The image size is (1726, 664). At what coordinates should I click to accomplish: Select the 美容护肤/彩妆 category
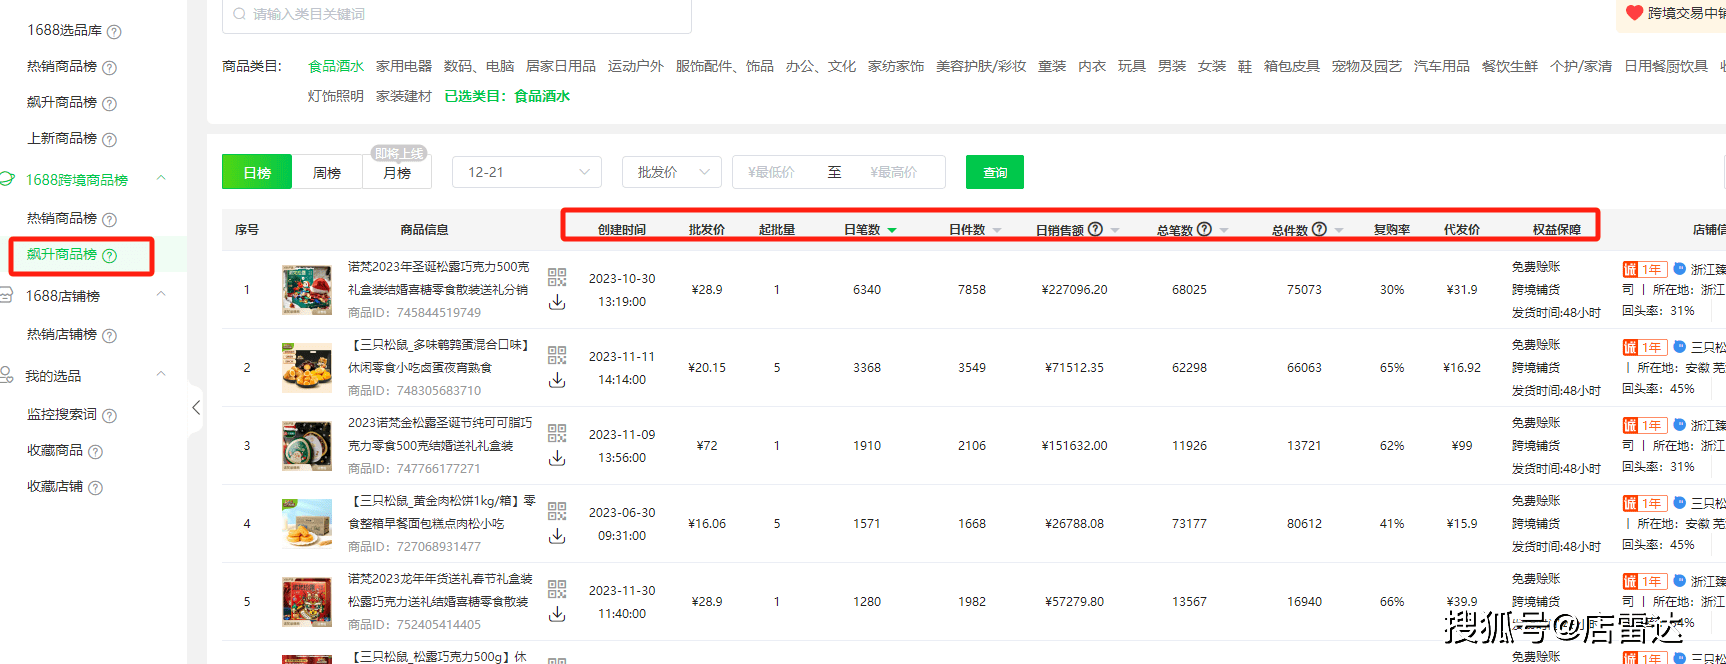[981, 66]
